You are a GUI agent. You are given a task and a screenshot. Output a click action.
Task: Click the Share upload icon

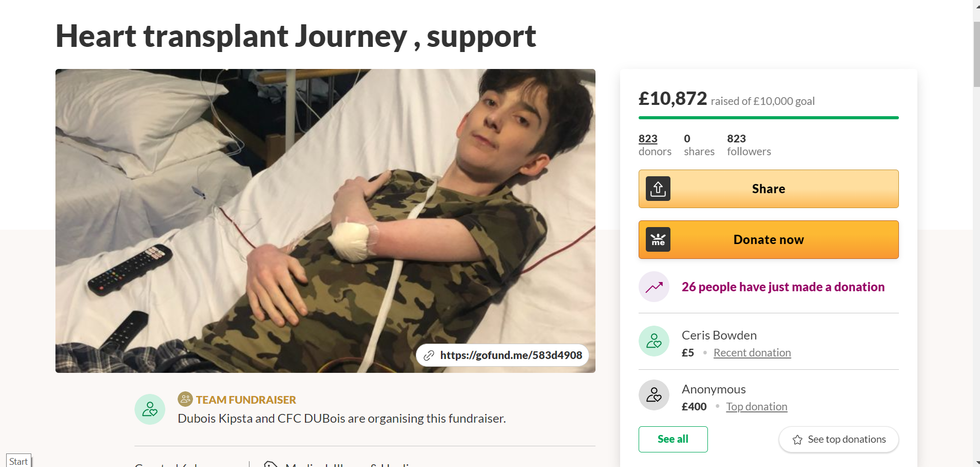pyautogui.click(x=658, y=189)
